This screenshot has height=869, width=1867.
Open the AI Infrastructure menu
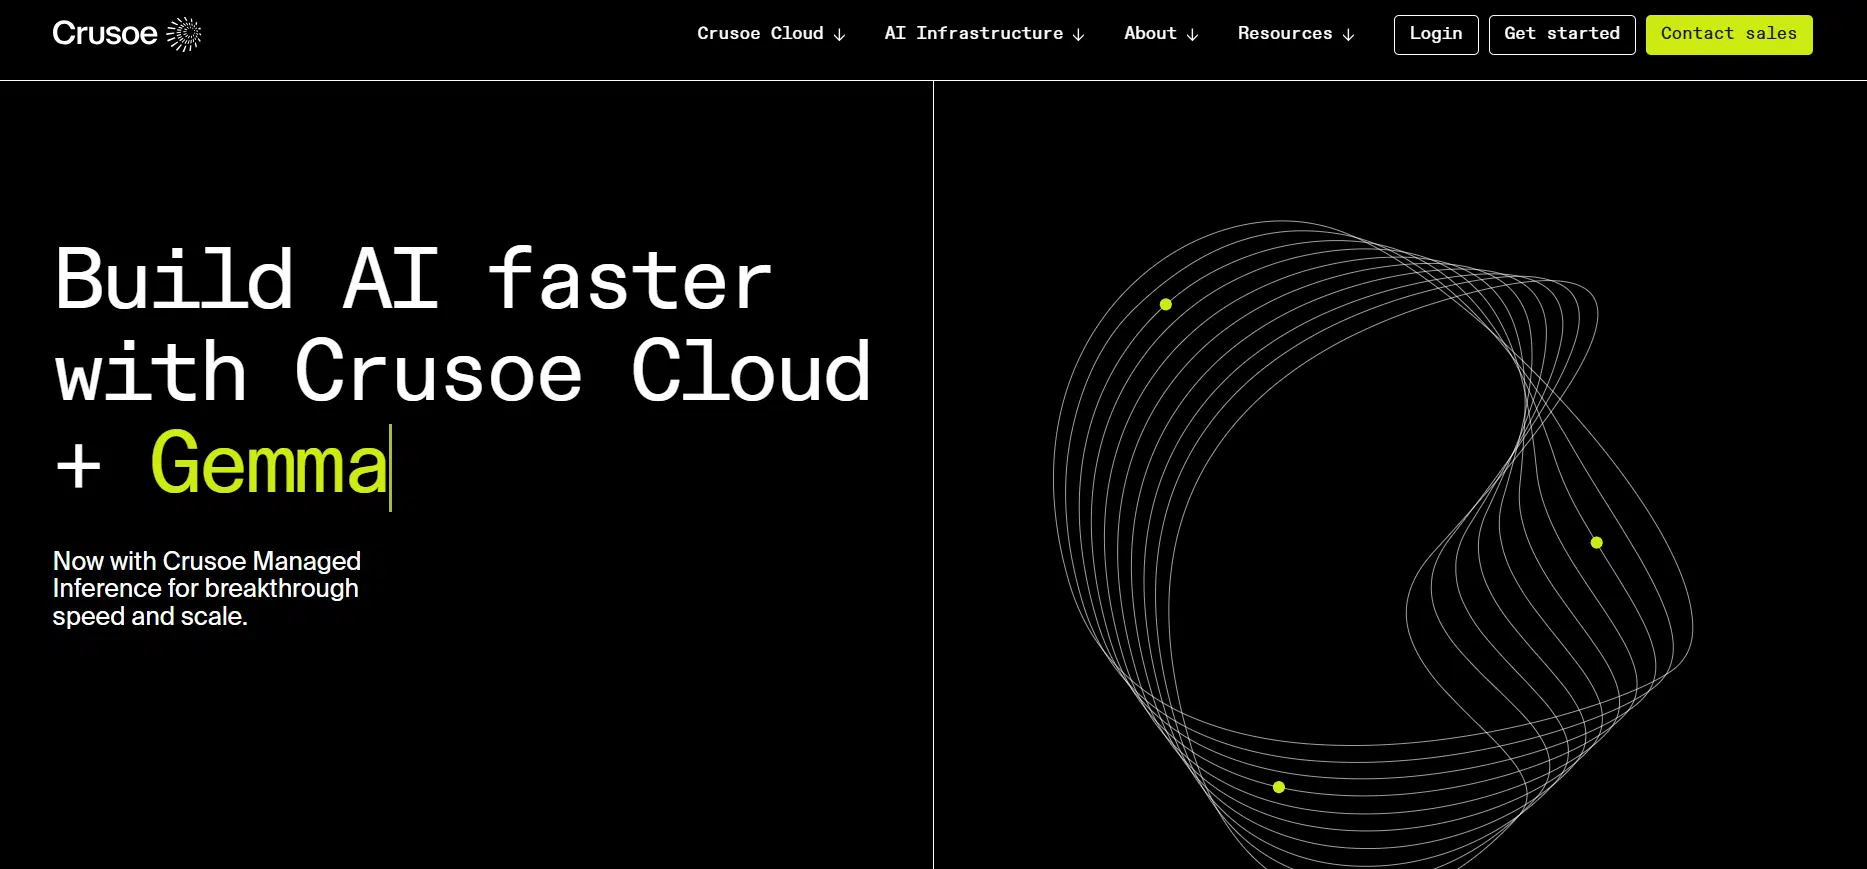point(973,34)
